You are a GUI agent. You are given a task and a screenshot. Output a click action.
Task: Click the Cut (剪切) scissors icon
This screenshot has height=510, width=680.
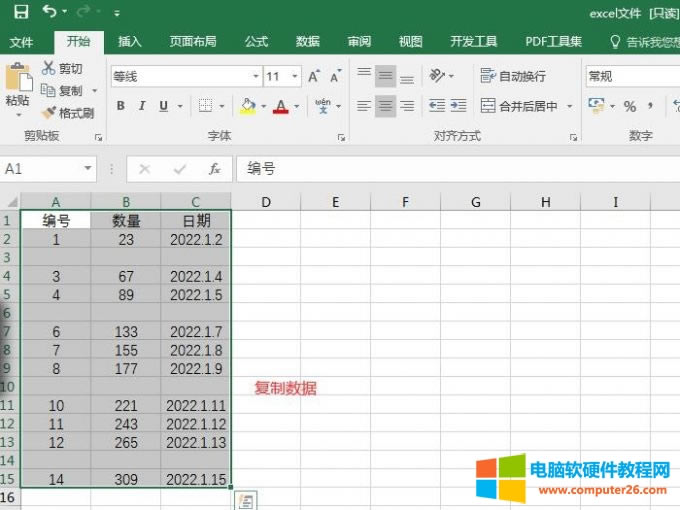[49, 69]
